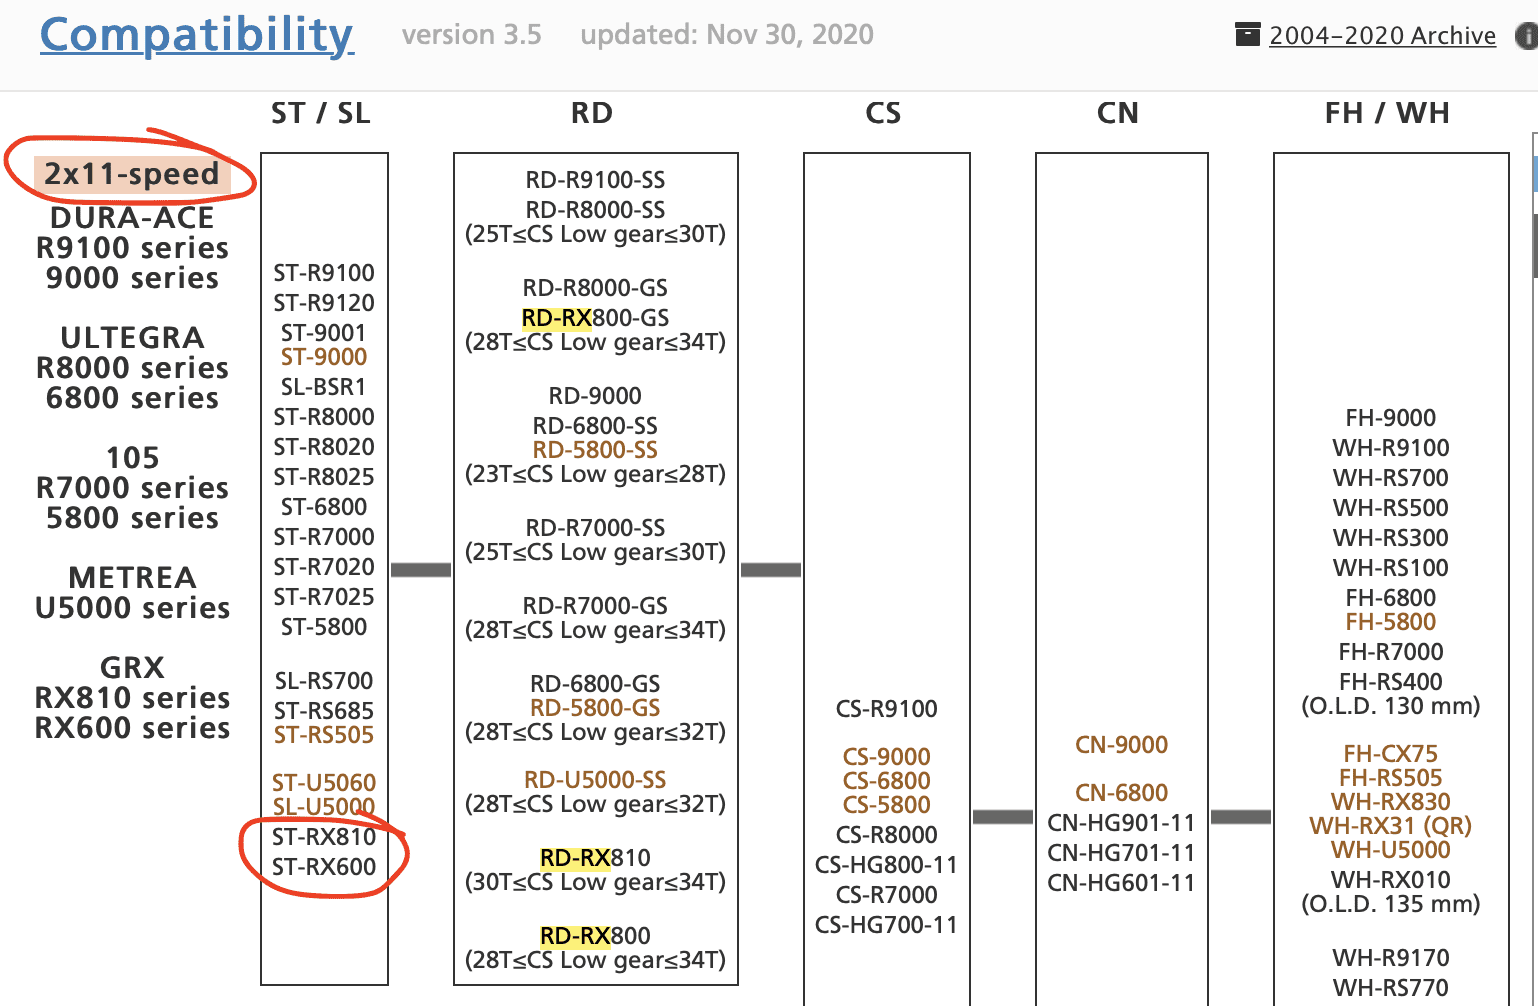Viewport: 1538px width, 1006px height.
Task: Click the 'ST-6800' entry
Action: [x=324, y=507]
